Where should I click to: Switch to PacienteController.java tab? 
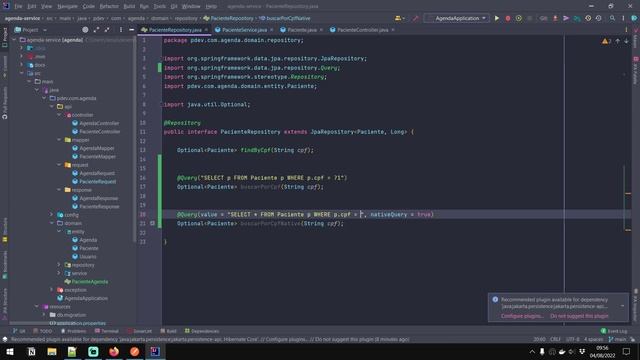(x=362, y=30)
